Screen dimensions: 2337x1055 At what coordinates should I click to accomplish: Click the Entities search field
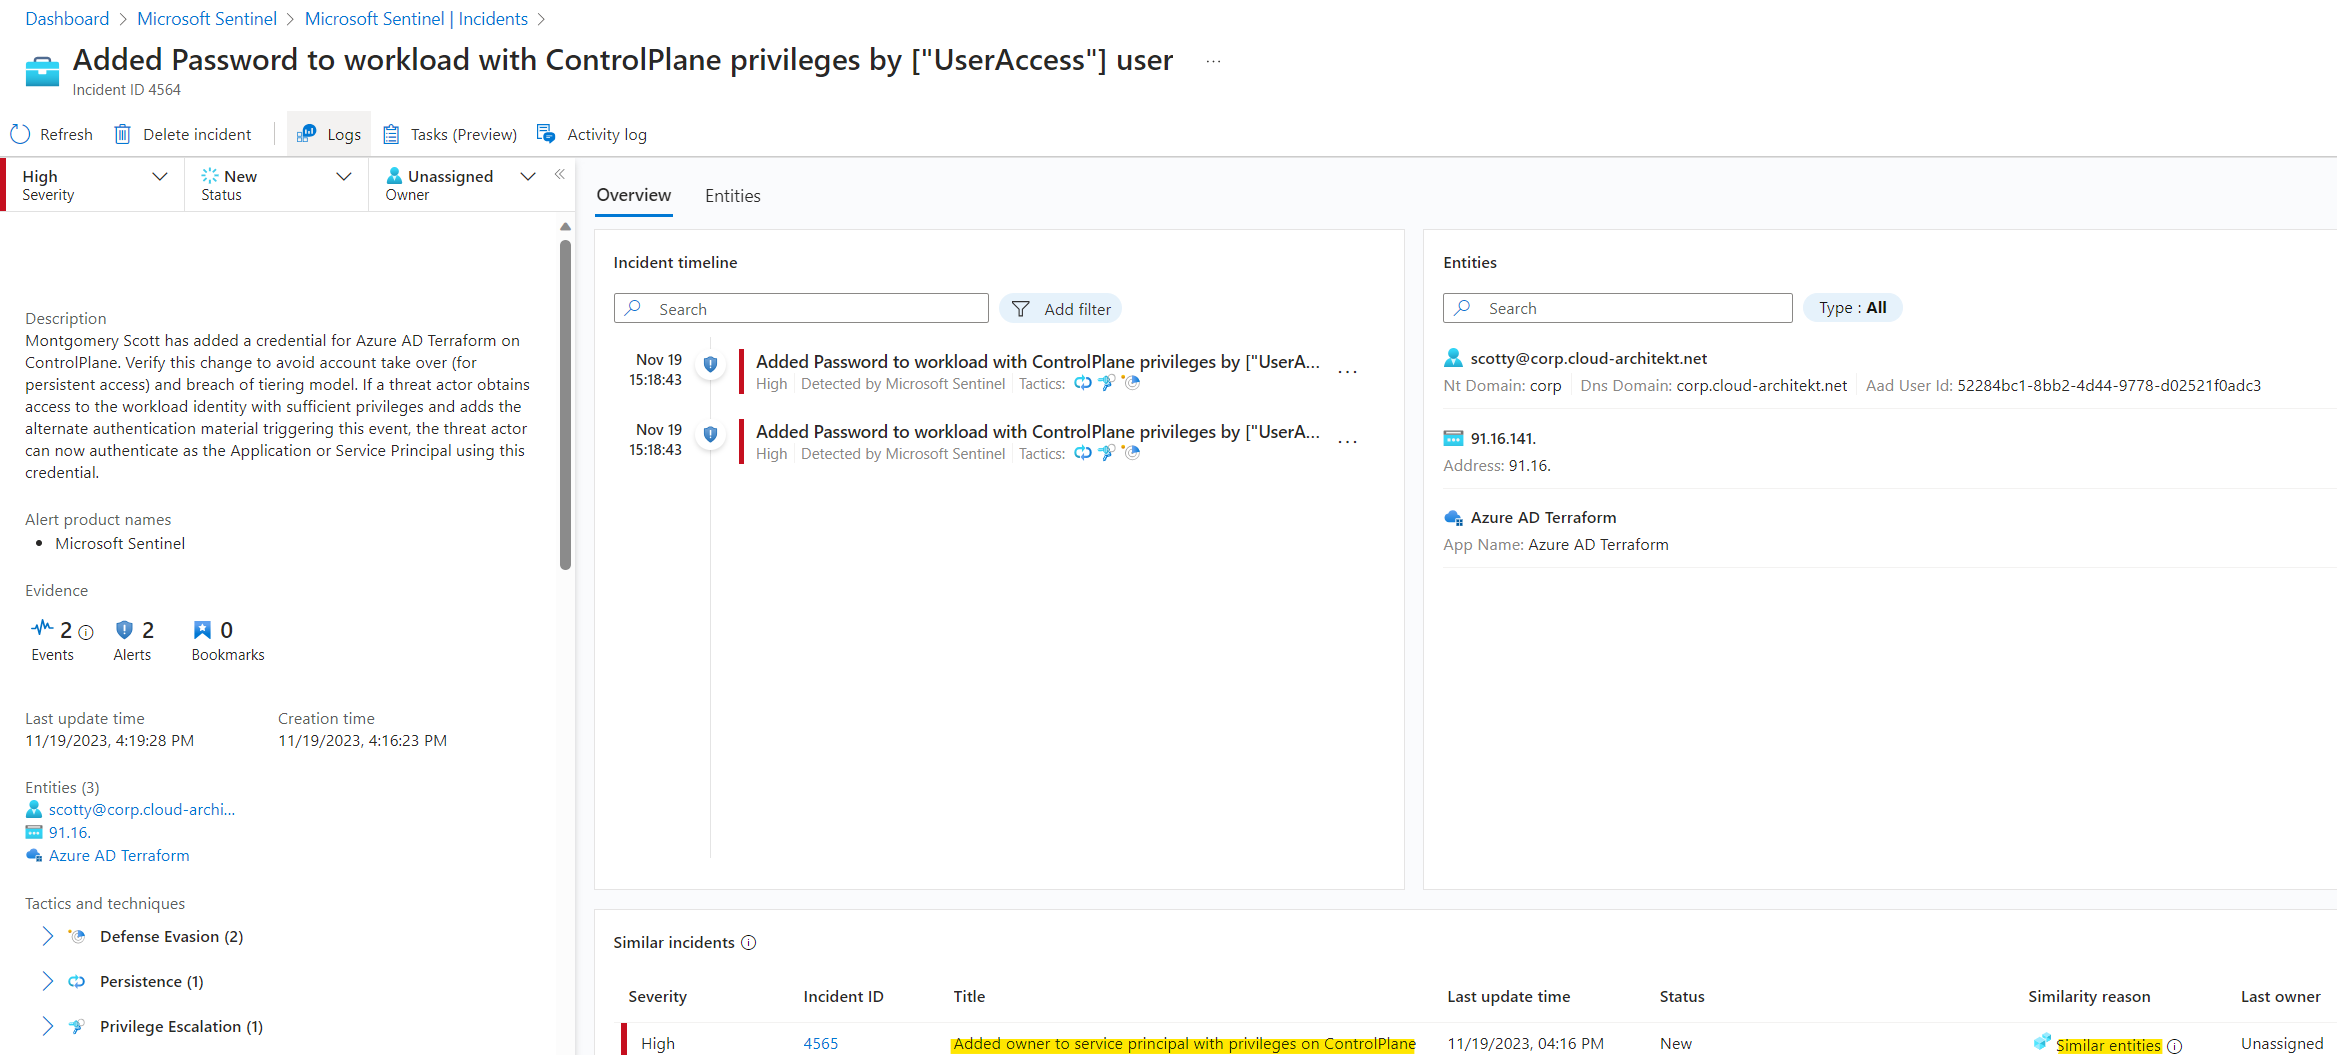[x=1617, y=308]
